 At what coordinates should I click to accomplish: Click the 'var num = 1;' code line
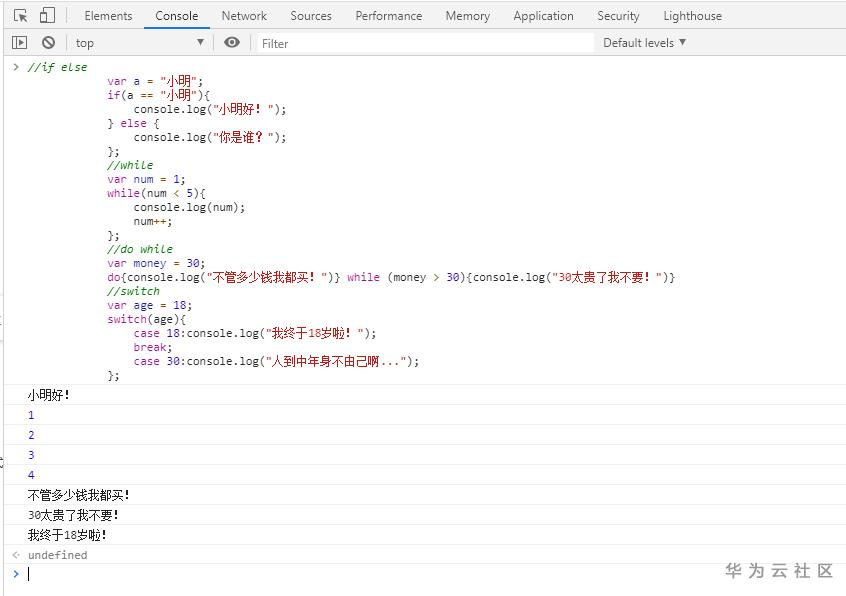click(x=146, y=179)
